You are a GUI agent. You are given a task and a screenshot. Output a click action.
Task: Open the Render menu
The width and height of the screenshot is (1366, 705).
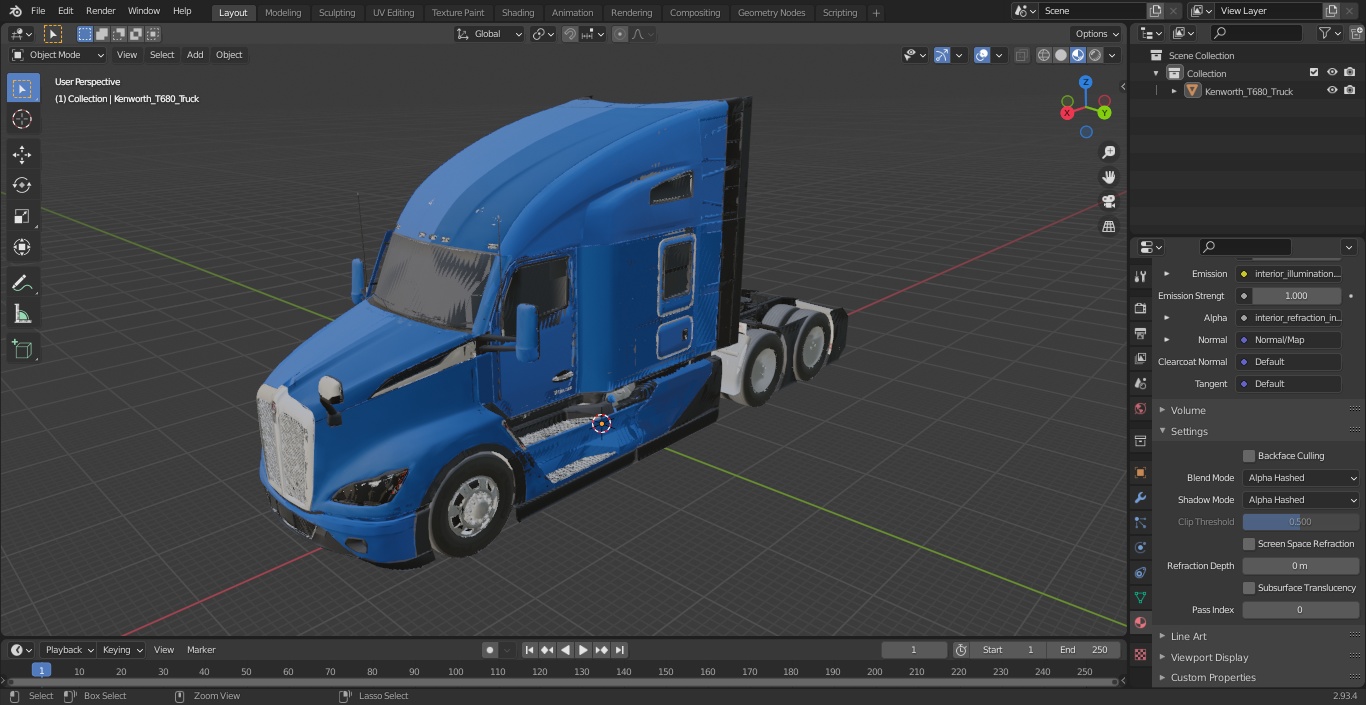tap(100, 11)
